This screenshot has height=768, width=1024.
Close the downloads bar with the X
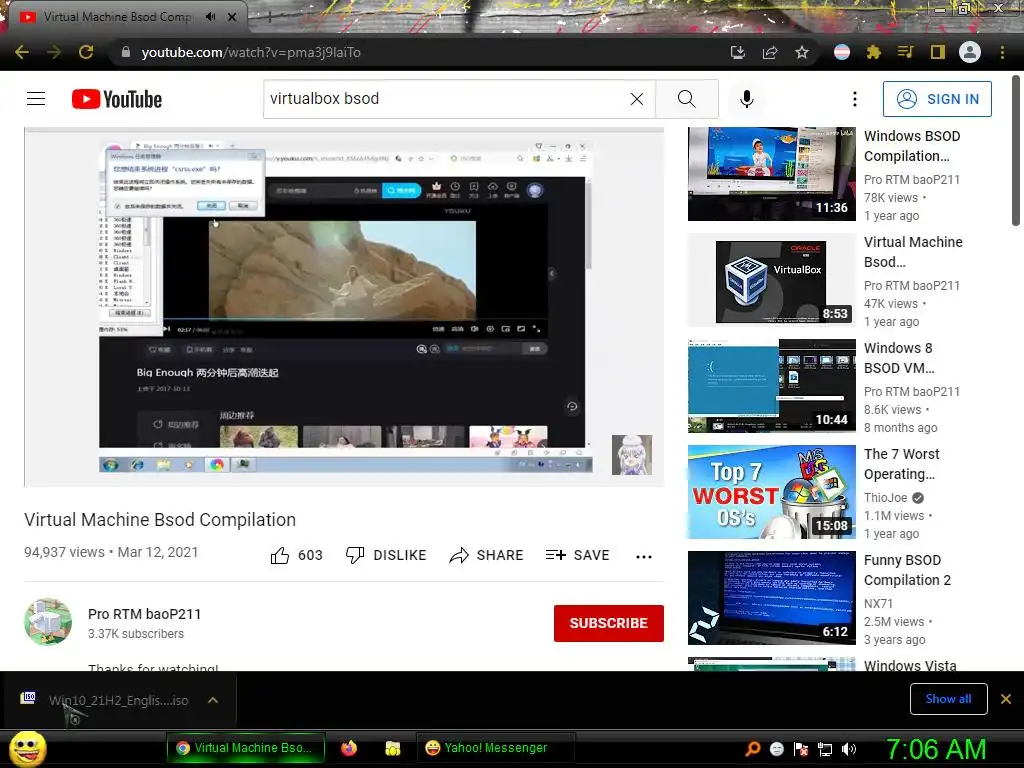tap(1006, 699)
